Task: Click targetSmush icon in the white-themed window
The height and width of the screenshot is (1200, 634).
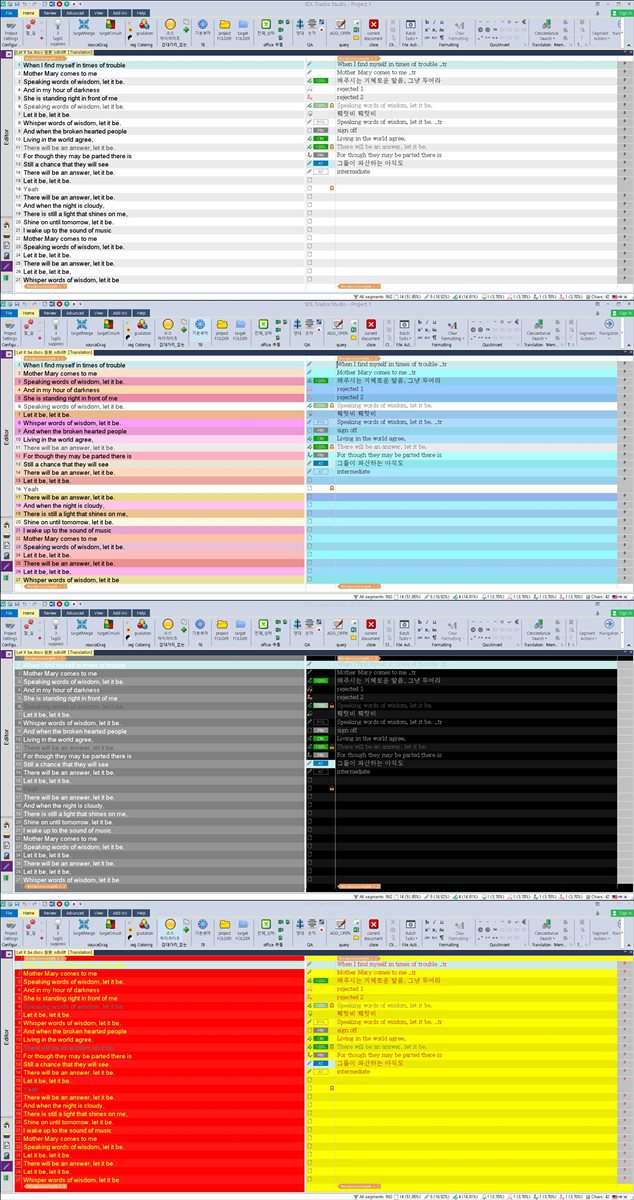Action: coord(109,27)
